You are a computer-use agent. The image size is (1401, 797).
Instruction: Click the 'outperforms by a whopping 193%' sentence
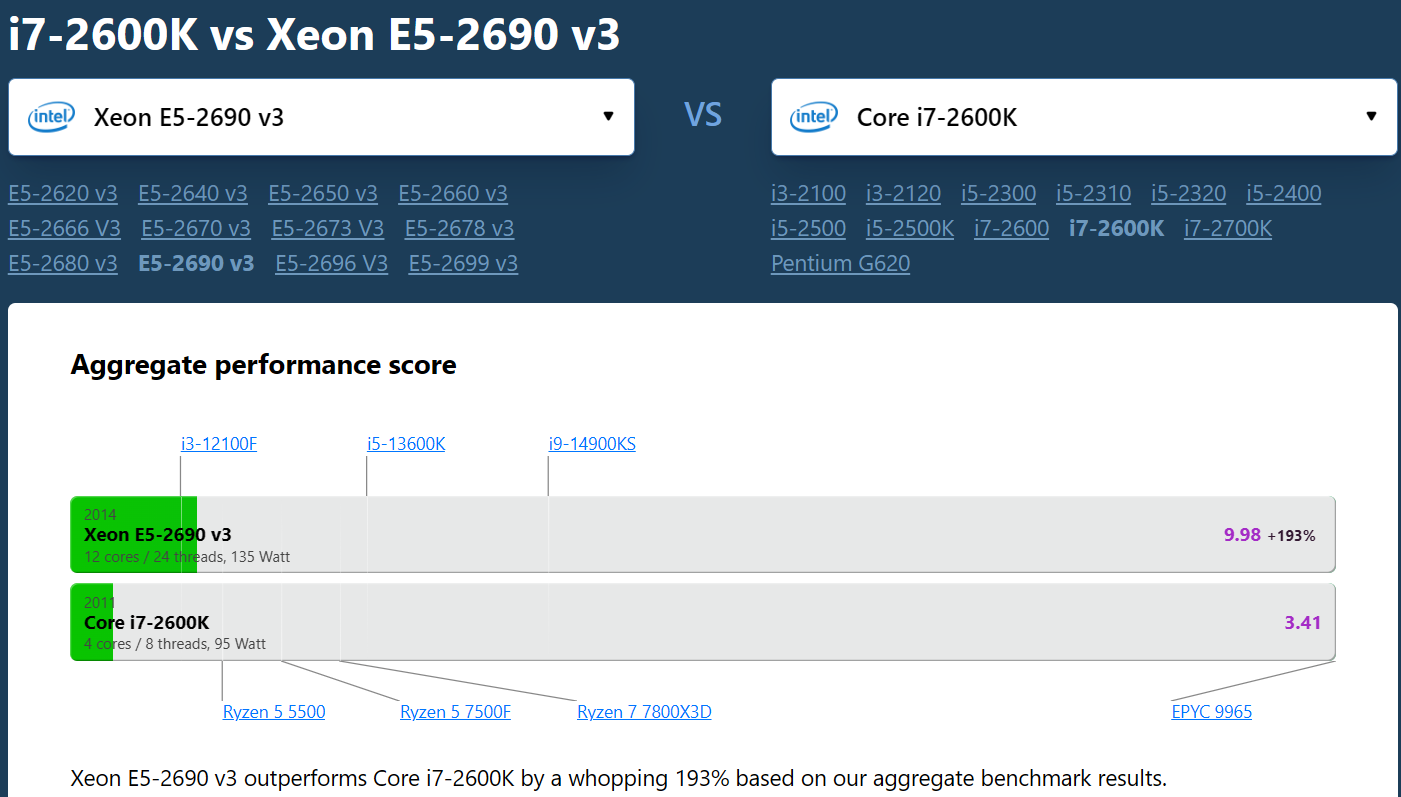click(x=619, y=778)
